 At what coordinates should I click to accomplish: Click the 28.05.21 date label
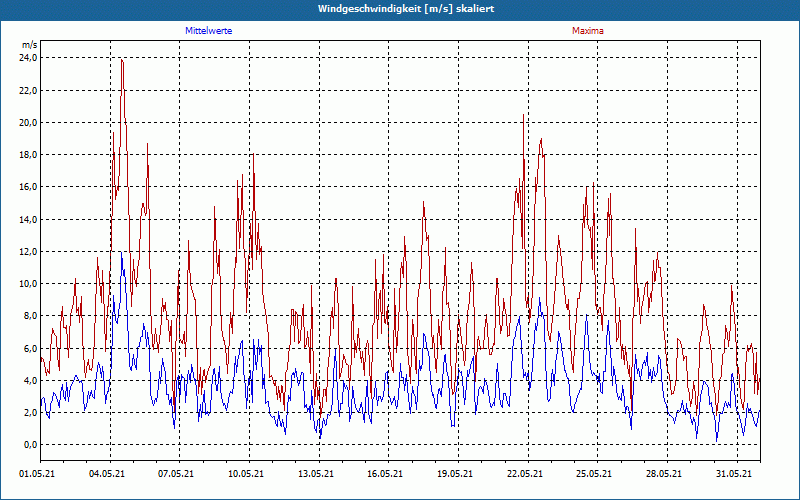pyautogui.click(x=663, y=474)
